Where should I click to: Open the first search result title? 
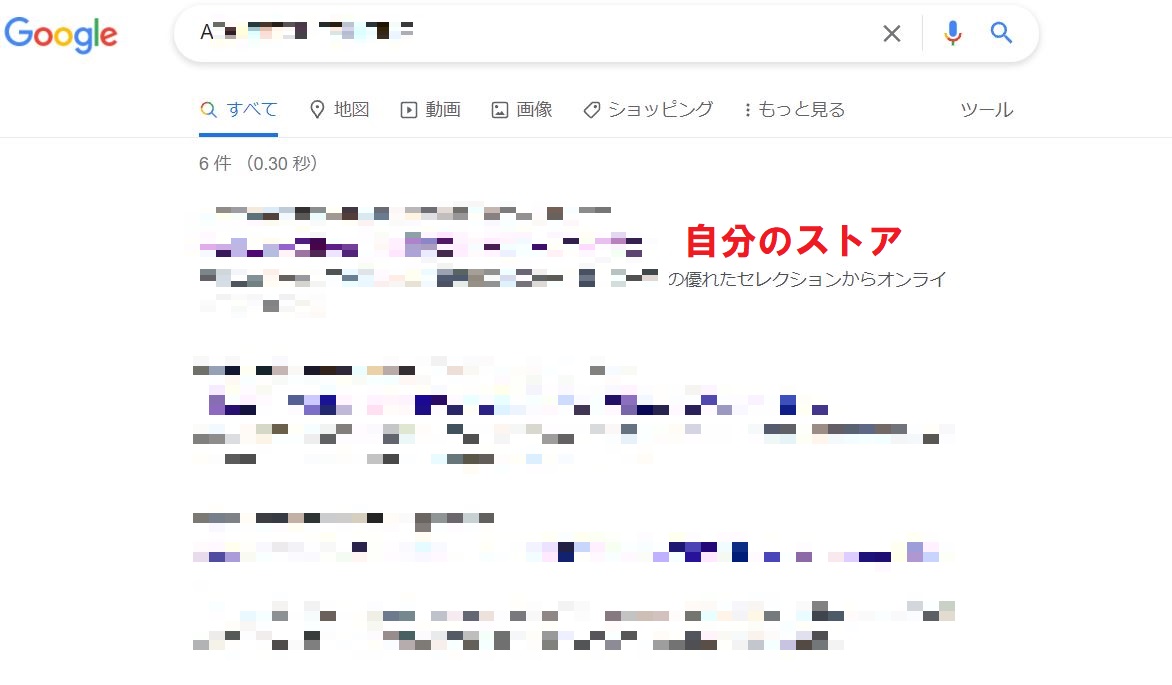(x=421, y=245)
